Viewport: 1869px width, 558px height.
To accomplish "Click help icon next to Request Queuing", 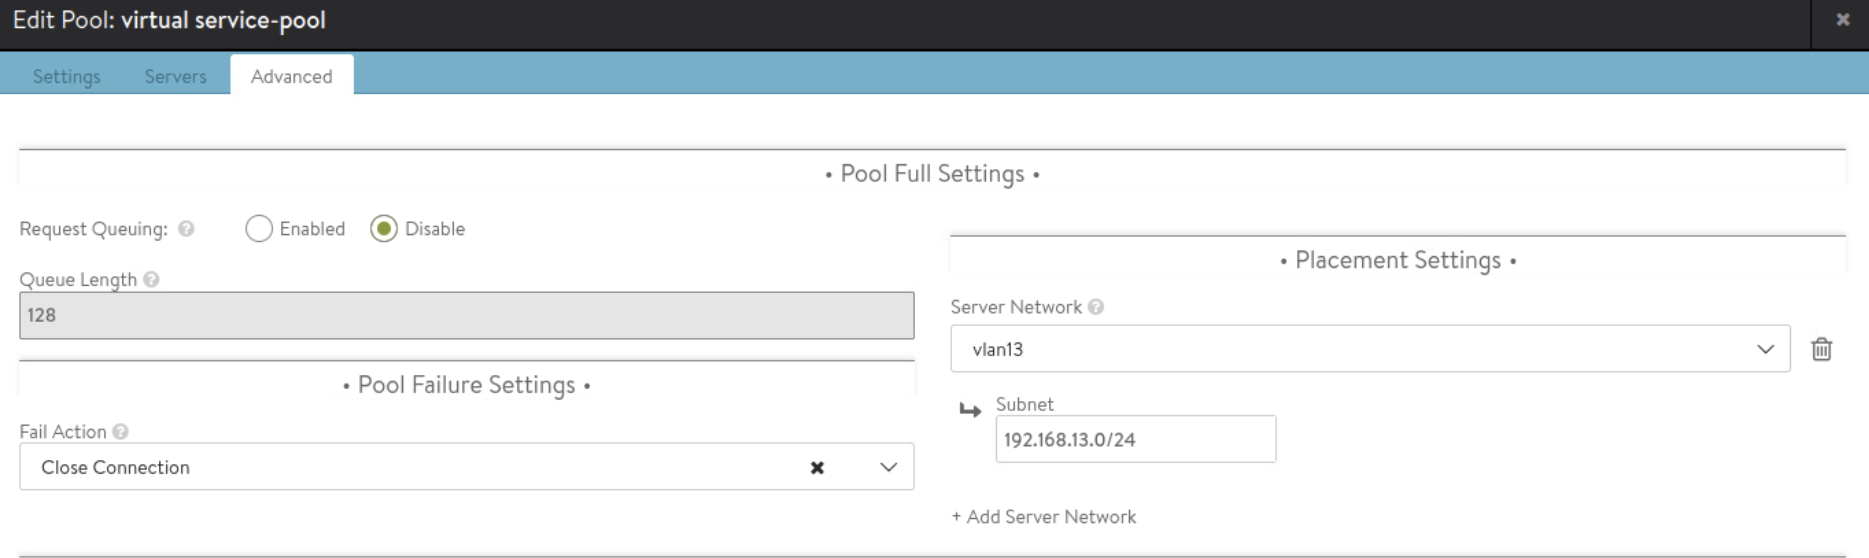I will pyautogui.click(x=186, y=229).
